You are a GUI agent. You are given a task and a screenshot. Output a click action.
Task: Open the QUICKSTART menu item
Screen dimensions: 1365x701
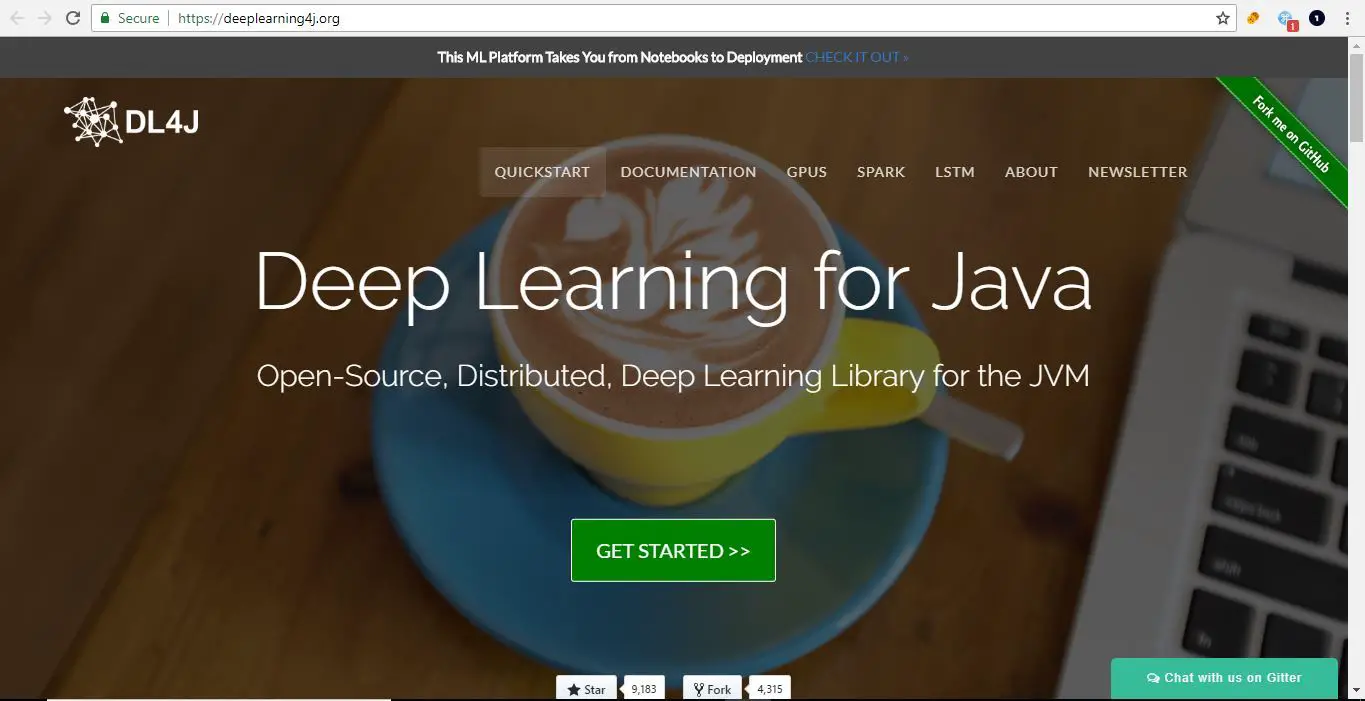pos(542,172)
